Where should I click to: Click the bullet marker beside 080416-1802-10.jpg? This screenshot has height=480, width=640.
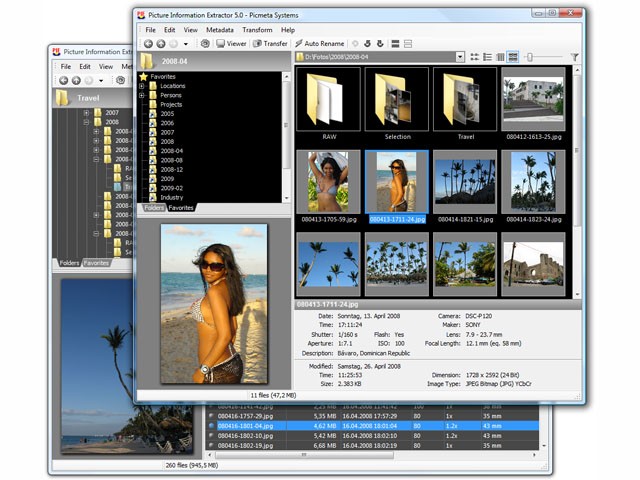(211, 436)
